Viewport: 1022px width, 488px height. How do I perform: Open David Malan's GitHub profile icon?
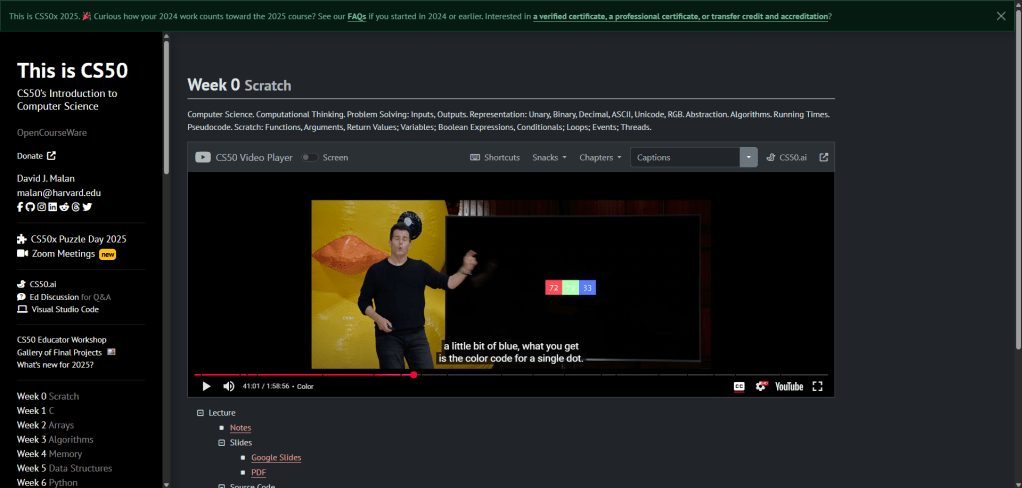pyautogui.click(x=30, y=207)
